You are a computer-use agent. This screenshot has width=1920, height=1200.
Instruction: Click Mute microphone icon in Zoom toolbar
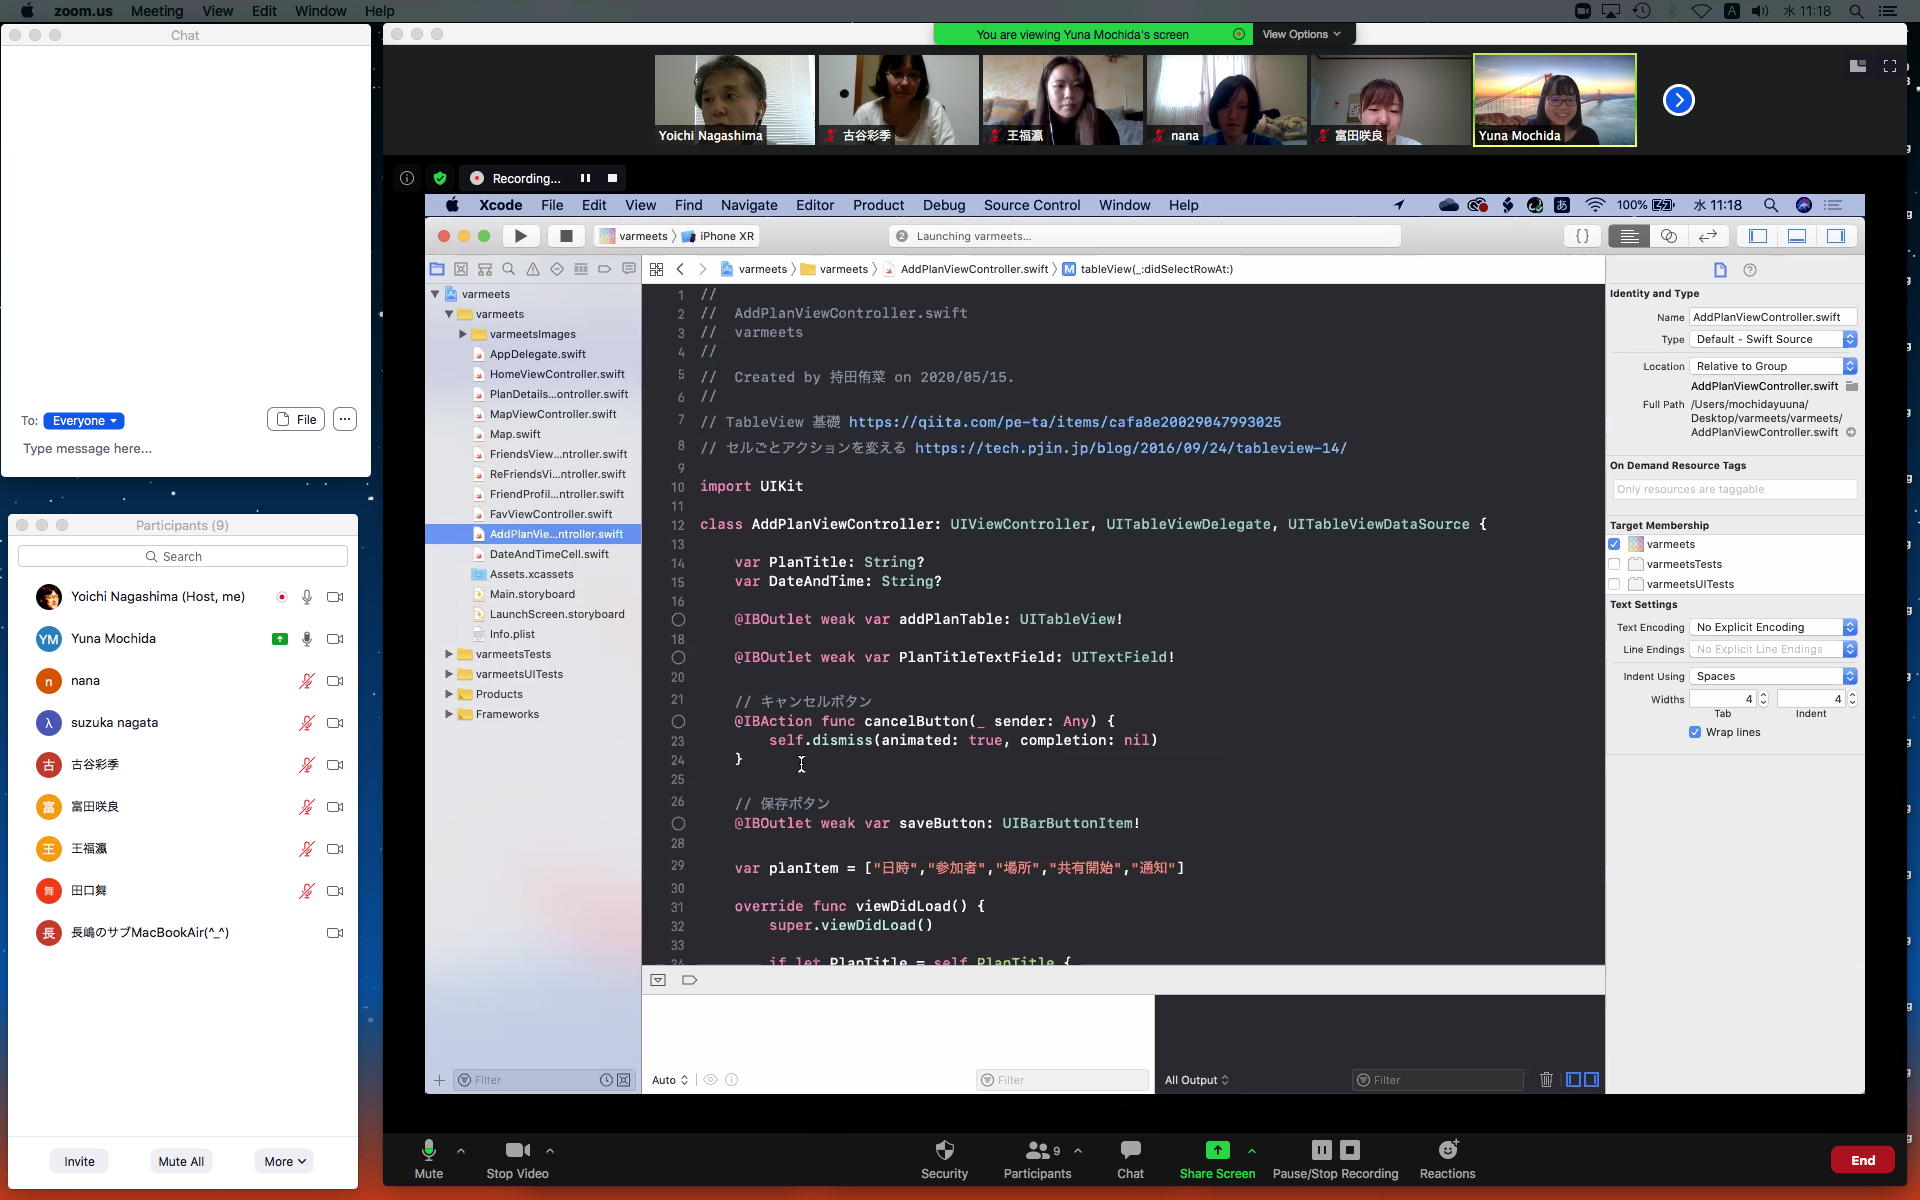pos(428,1150)
